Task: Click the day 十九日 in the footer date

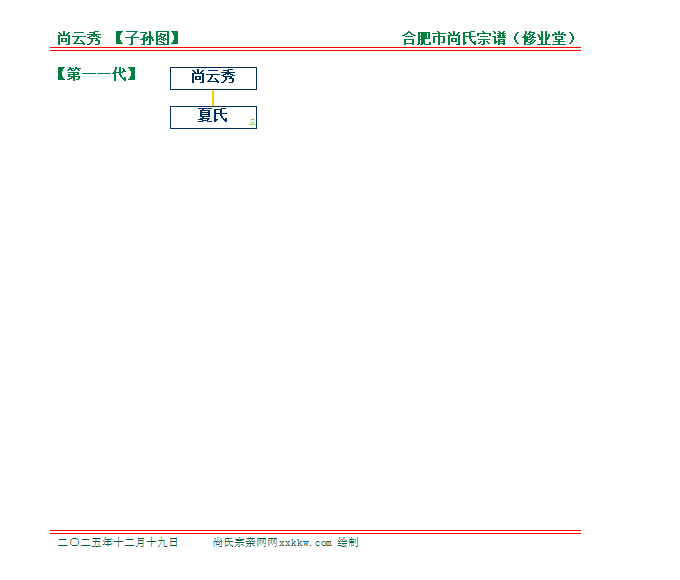Action: [162, 542]
